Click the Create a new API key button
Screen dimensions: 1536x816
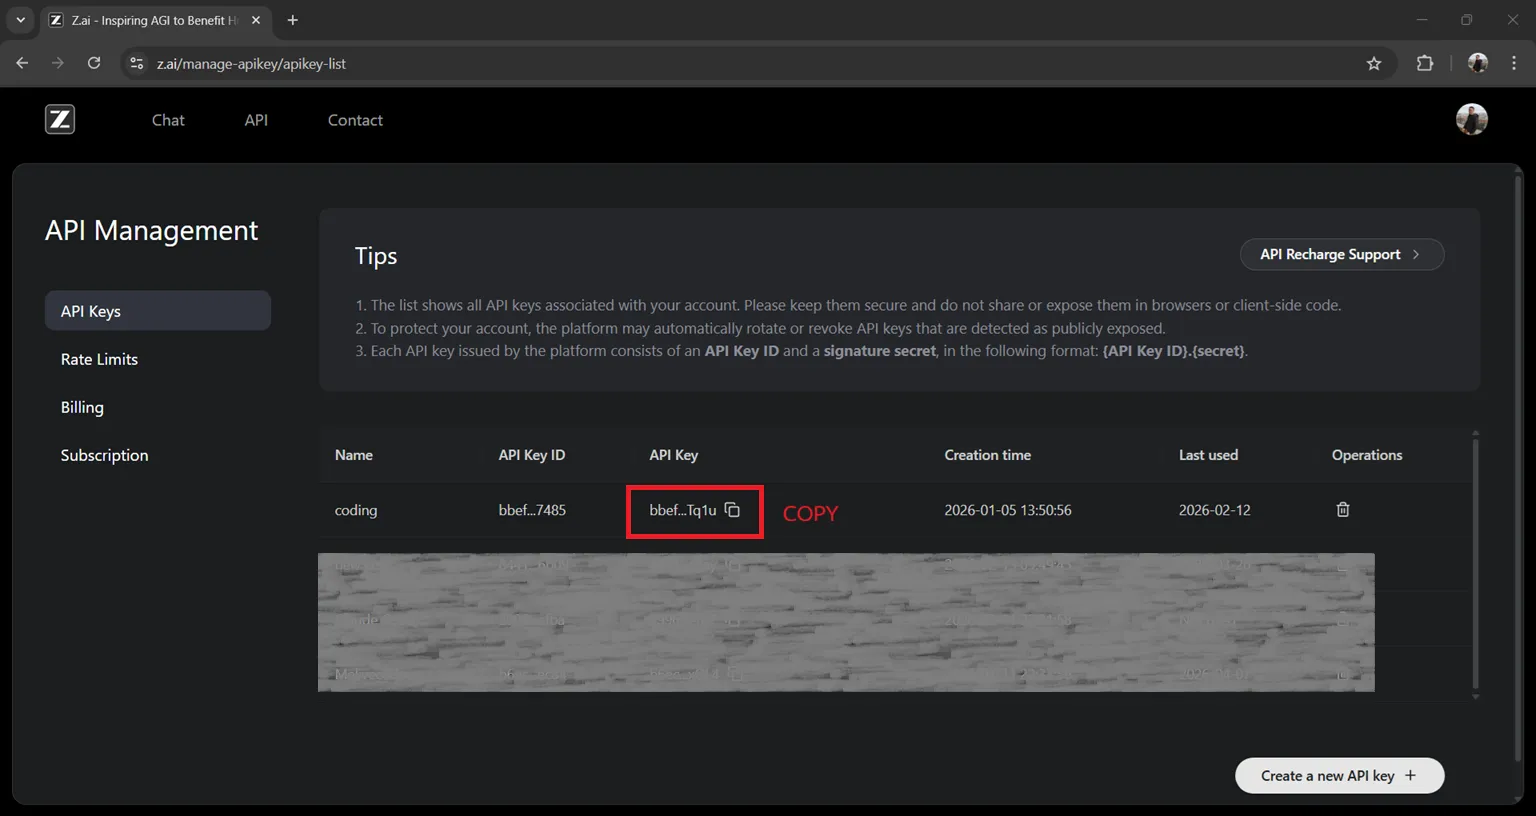coord(1339,775)
